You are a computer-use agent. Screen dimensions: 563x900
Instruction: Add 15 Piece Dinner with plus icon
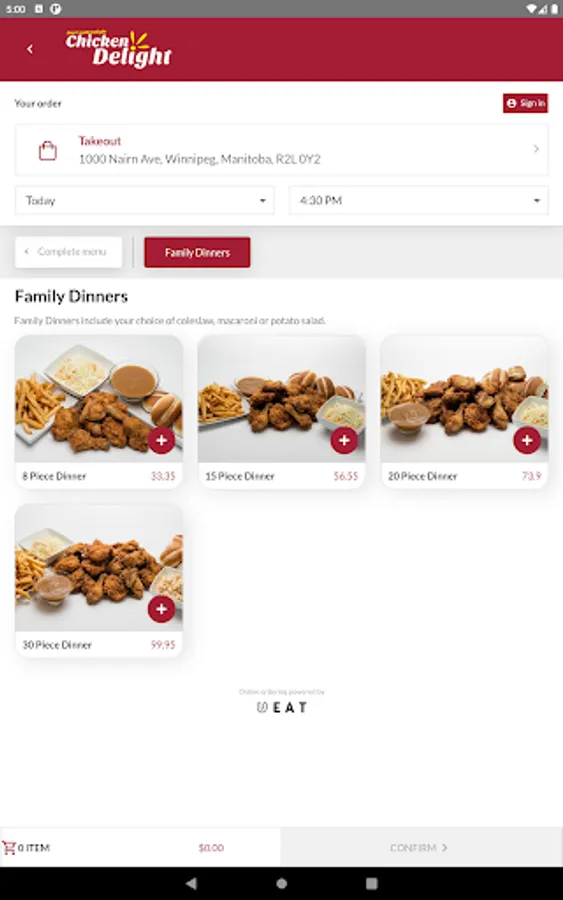[x=344, y=440]
